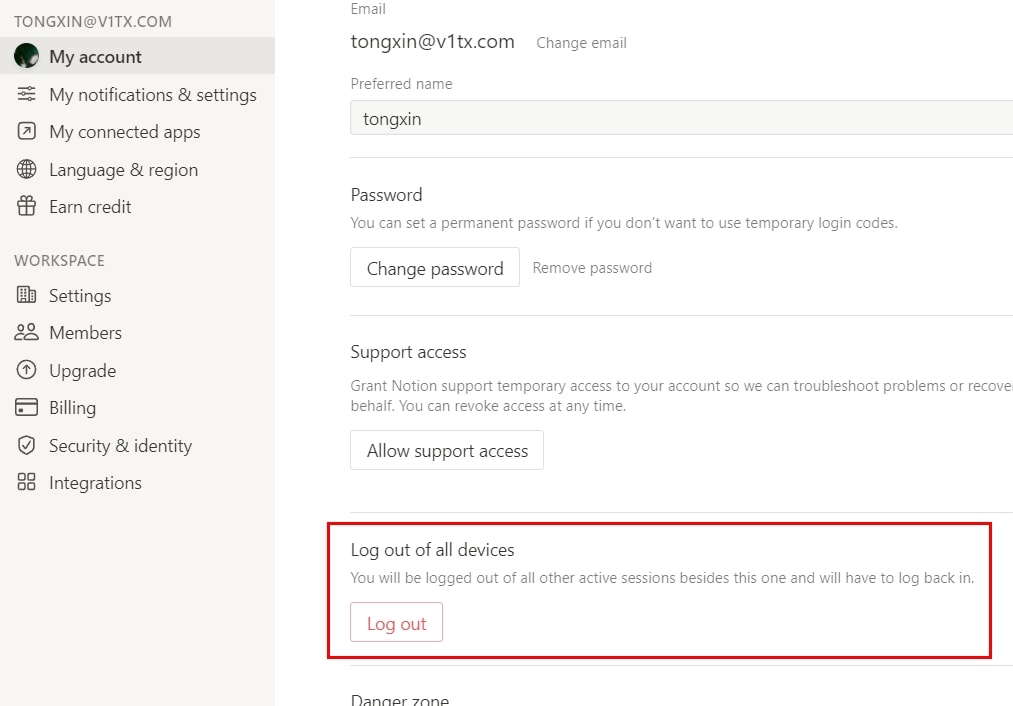Go to the Integrations text label
This screenshot has height=706, width=1013.
(x=95, y=483)
